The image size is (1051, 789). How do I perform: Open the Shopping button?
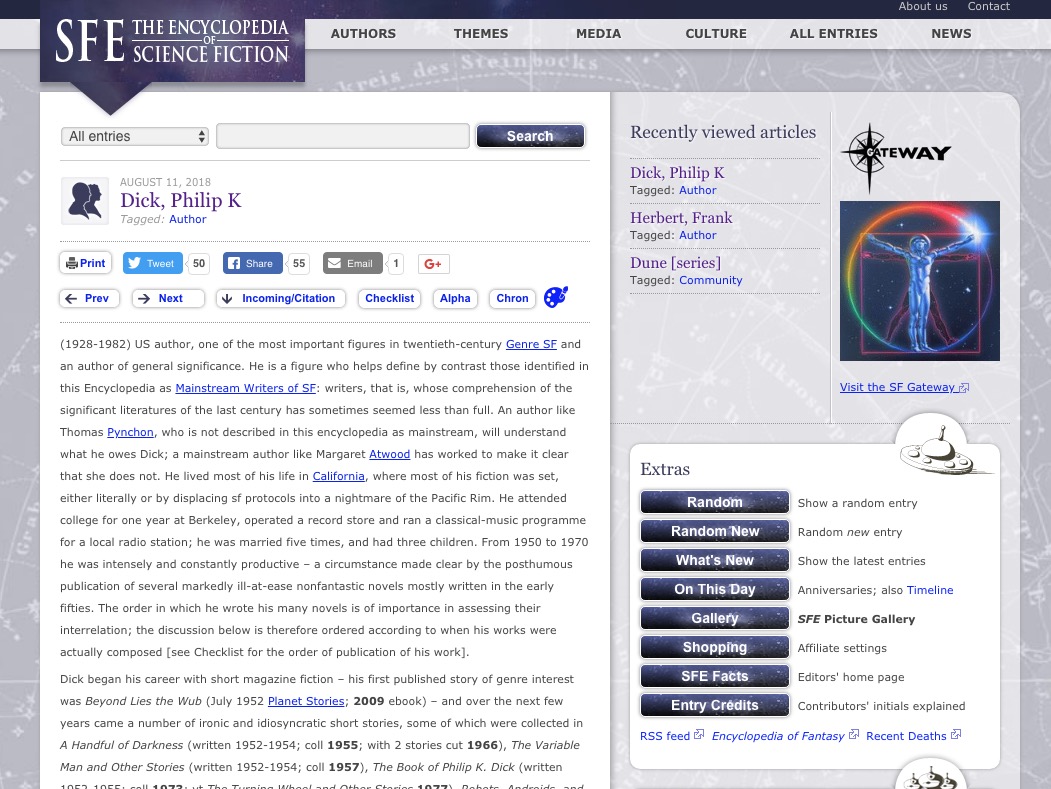715,647
